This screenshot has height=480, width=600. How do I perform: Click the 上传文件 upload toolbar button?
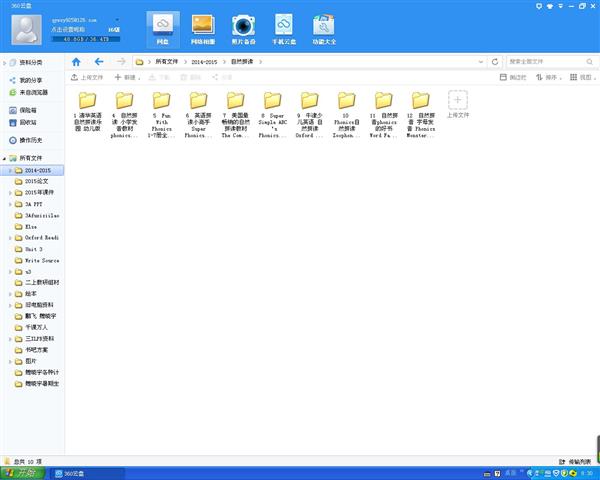point(87,77)
